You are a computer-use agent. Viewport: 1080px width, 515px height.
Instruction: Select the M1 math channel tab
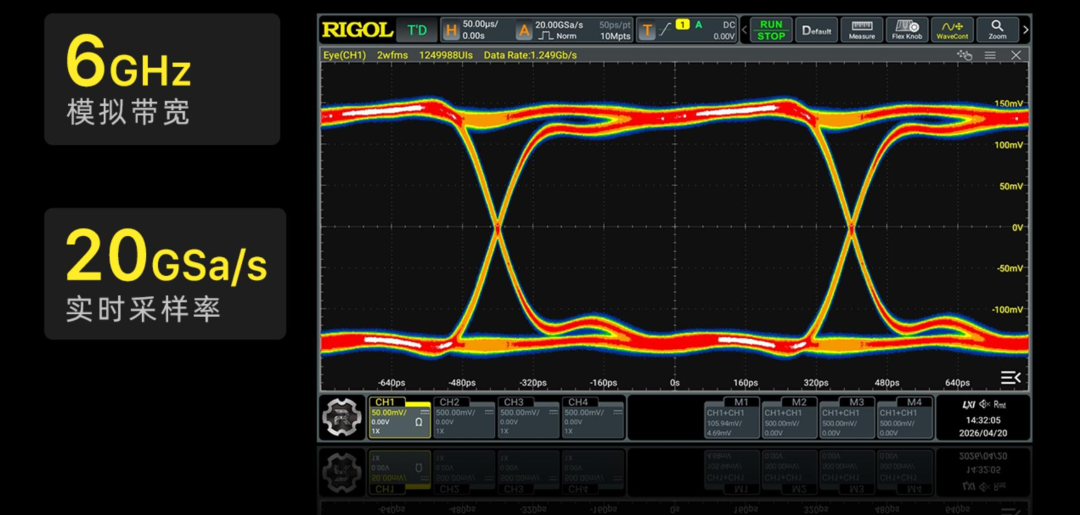click(732, 417)
